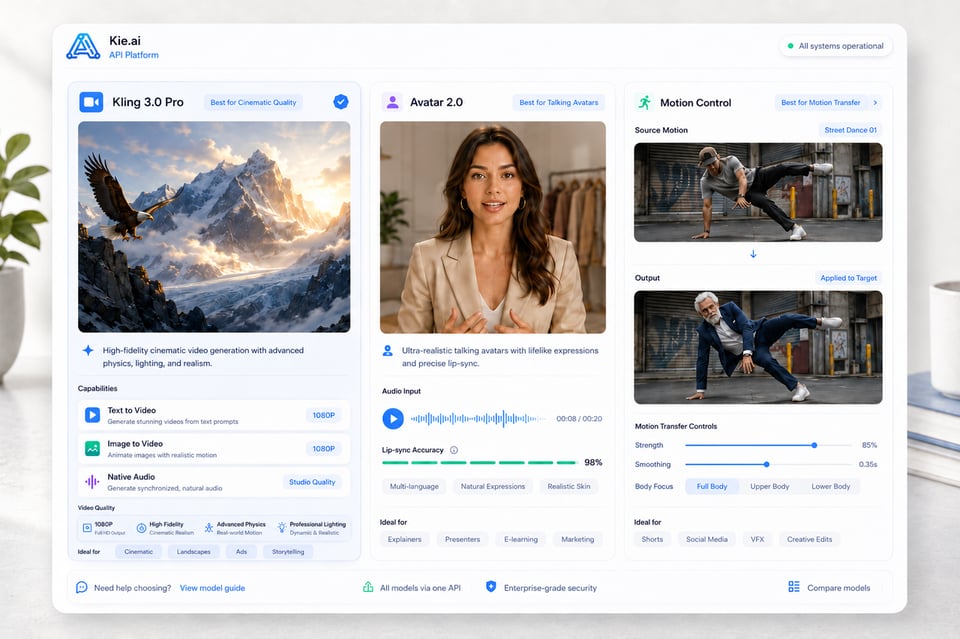Click the Avatar 2.0 person icon
This screenshot has height=639, width=960.
(392, 102)
